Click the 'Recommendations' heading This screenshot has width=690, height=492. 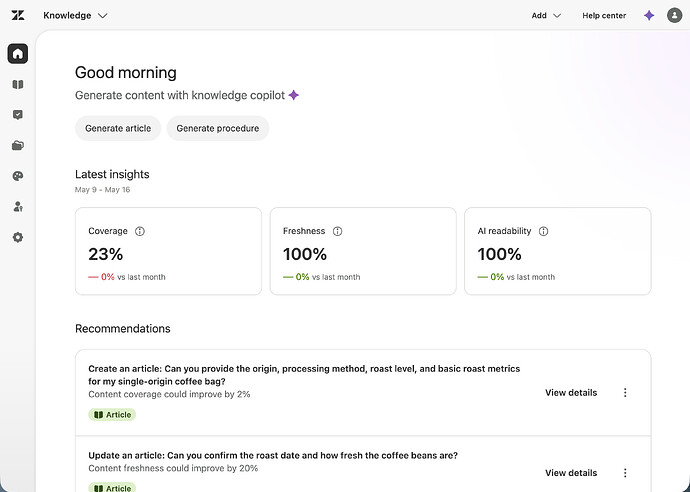[x=123, y=329]
